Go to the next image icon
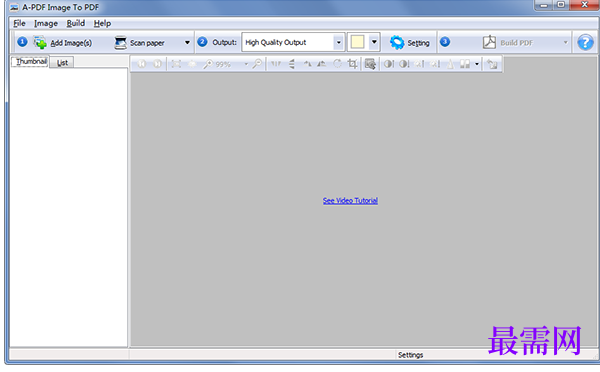 [x=157, y=64]
